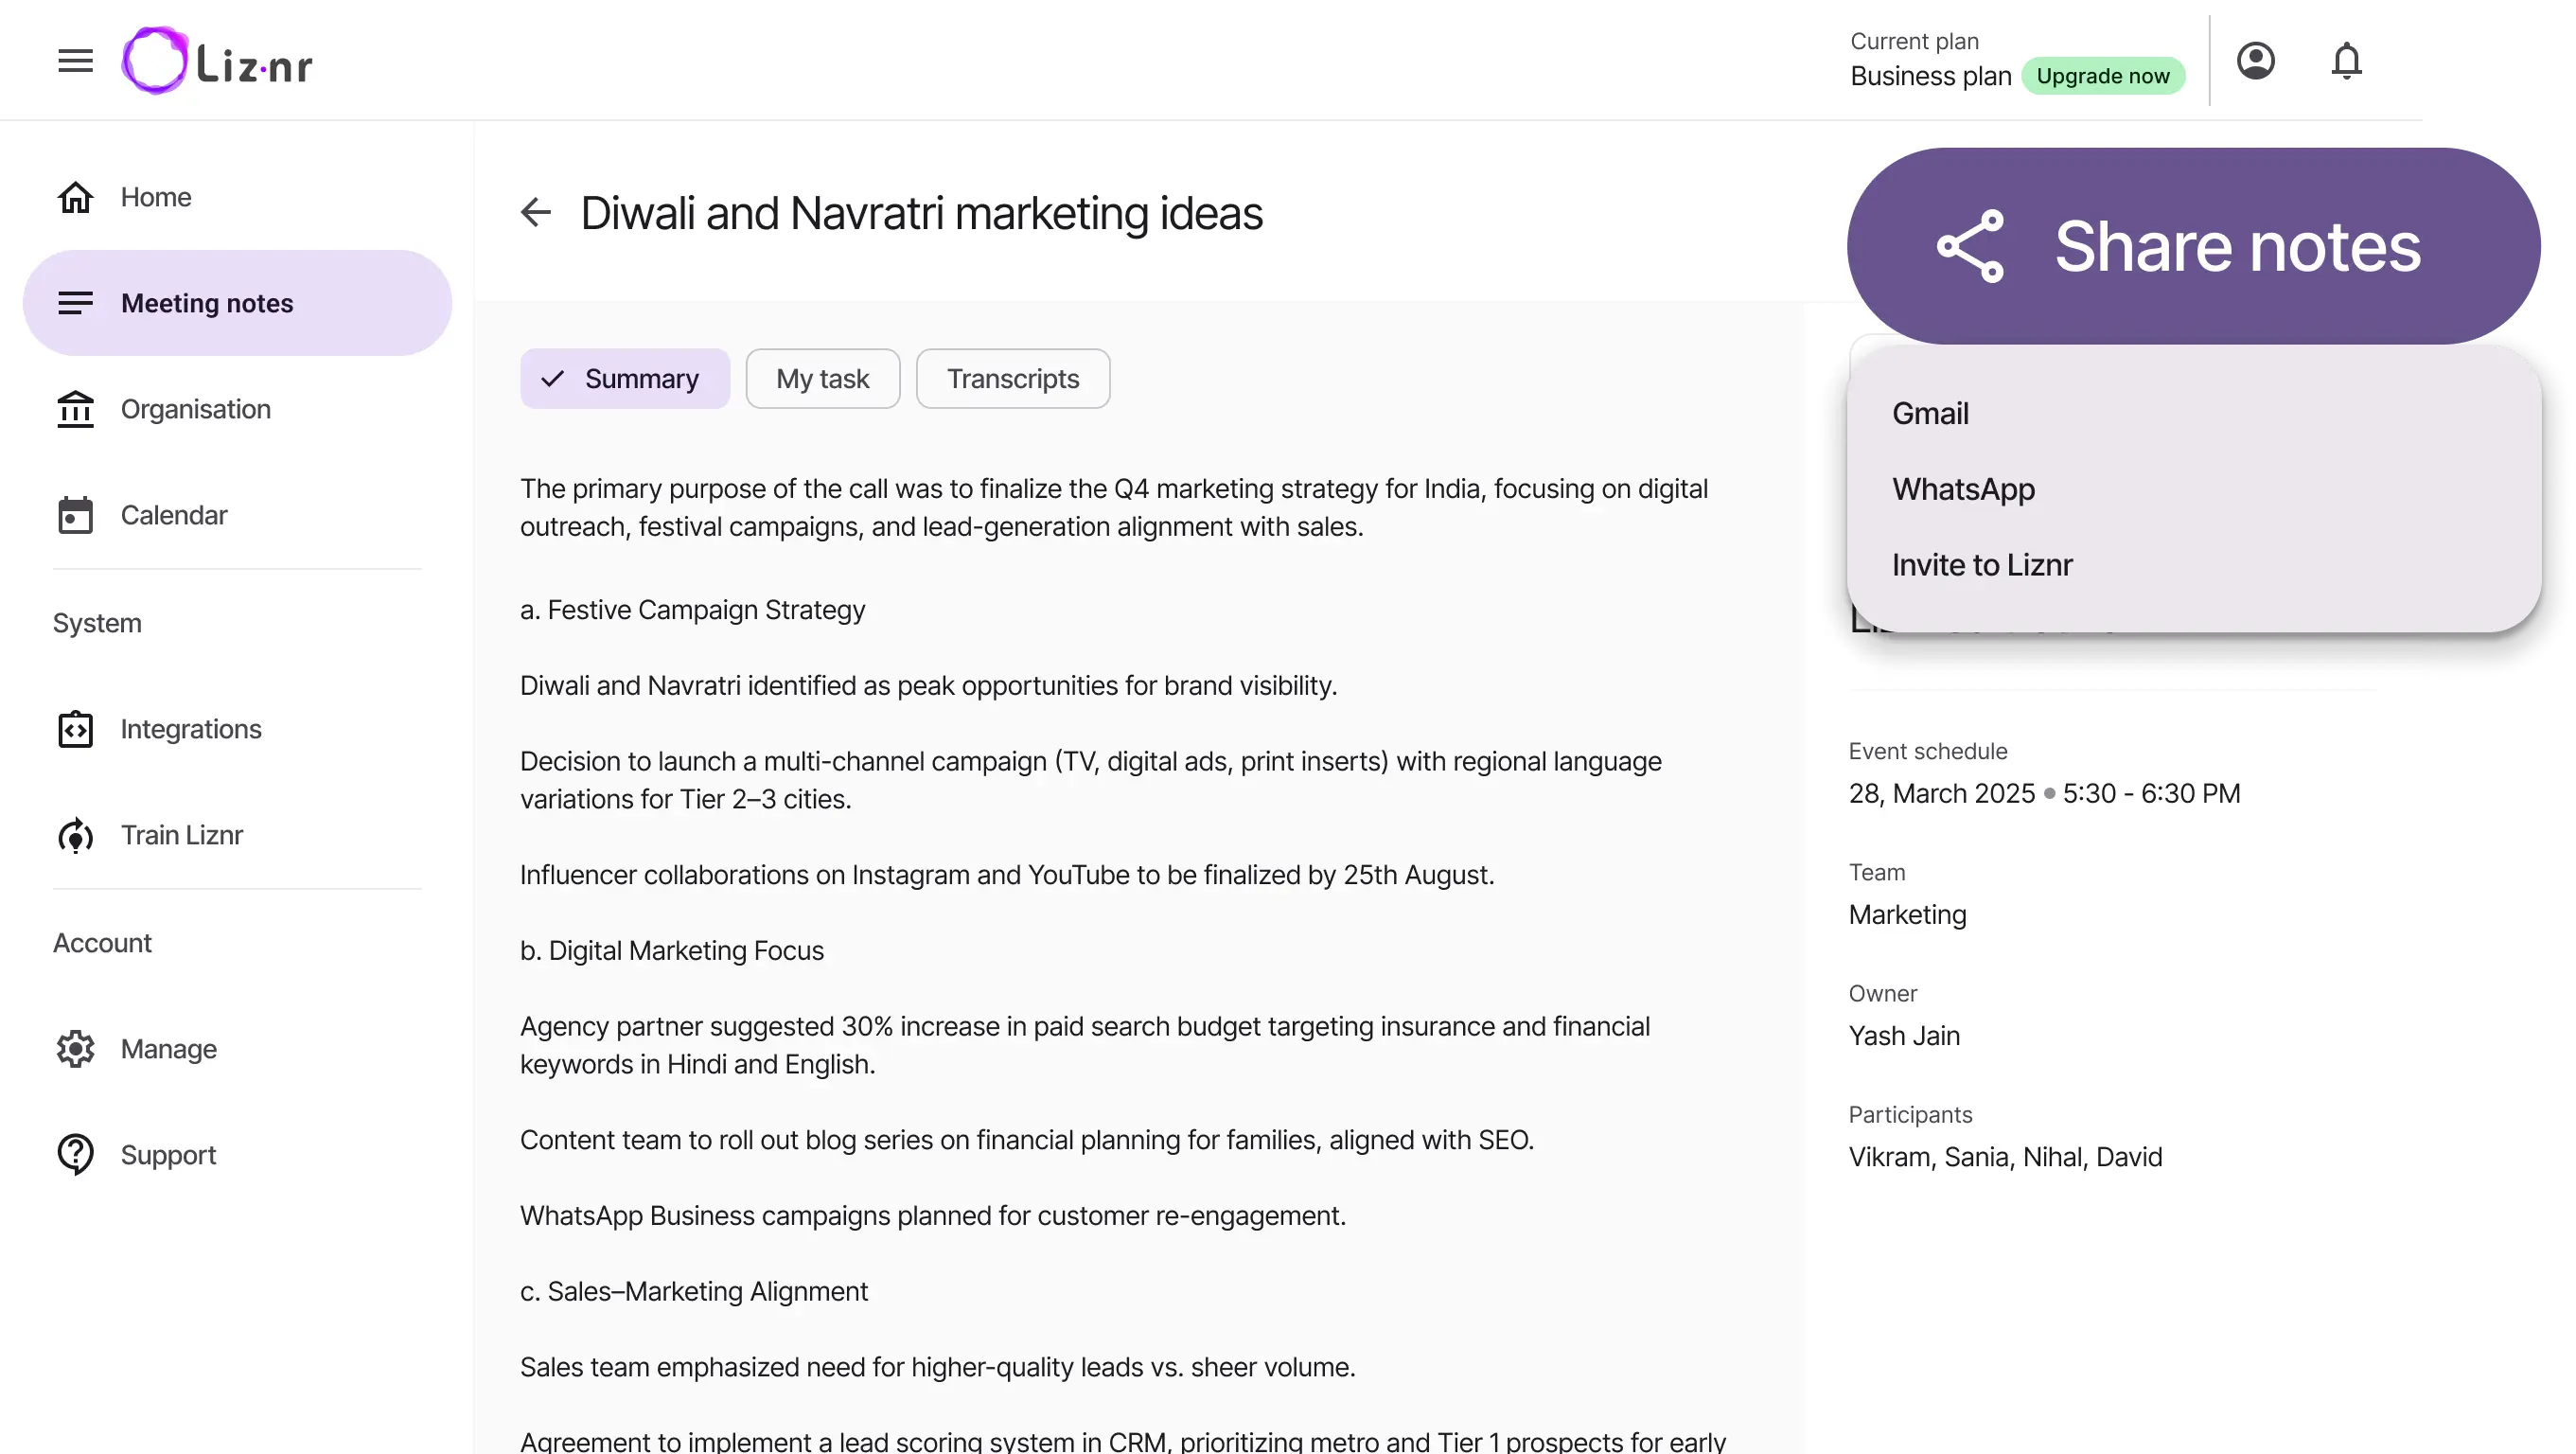
Task: Click the Integrations code icon
Action: click(x=75, y=729)
